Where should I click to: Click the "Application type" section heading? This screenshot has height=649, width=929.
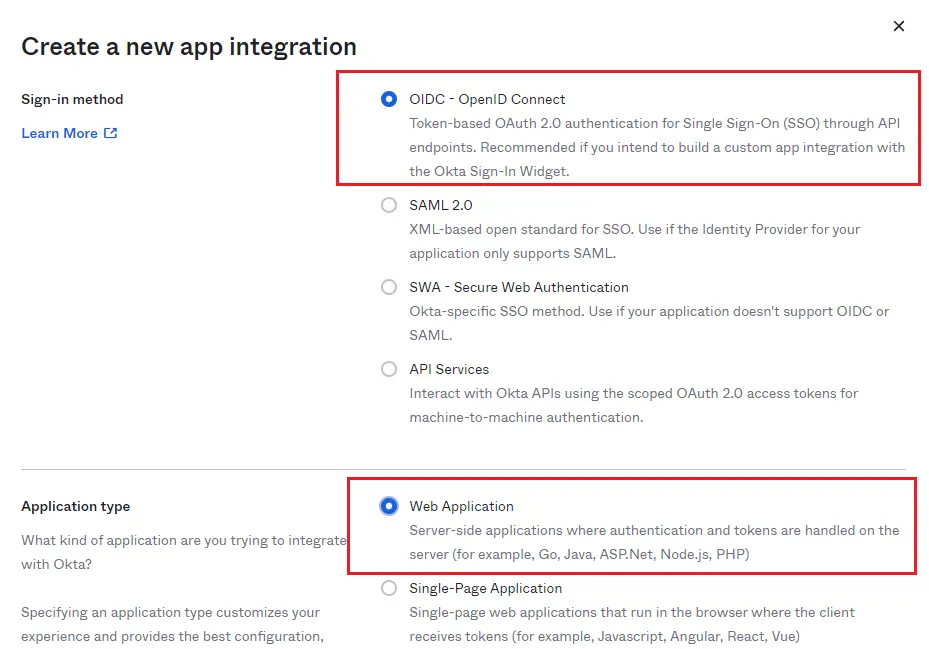coord(75,506)
